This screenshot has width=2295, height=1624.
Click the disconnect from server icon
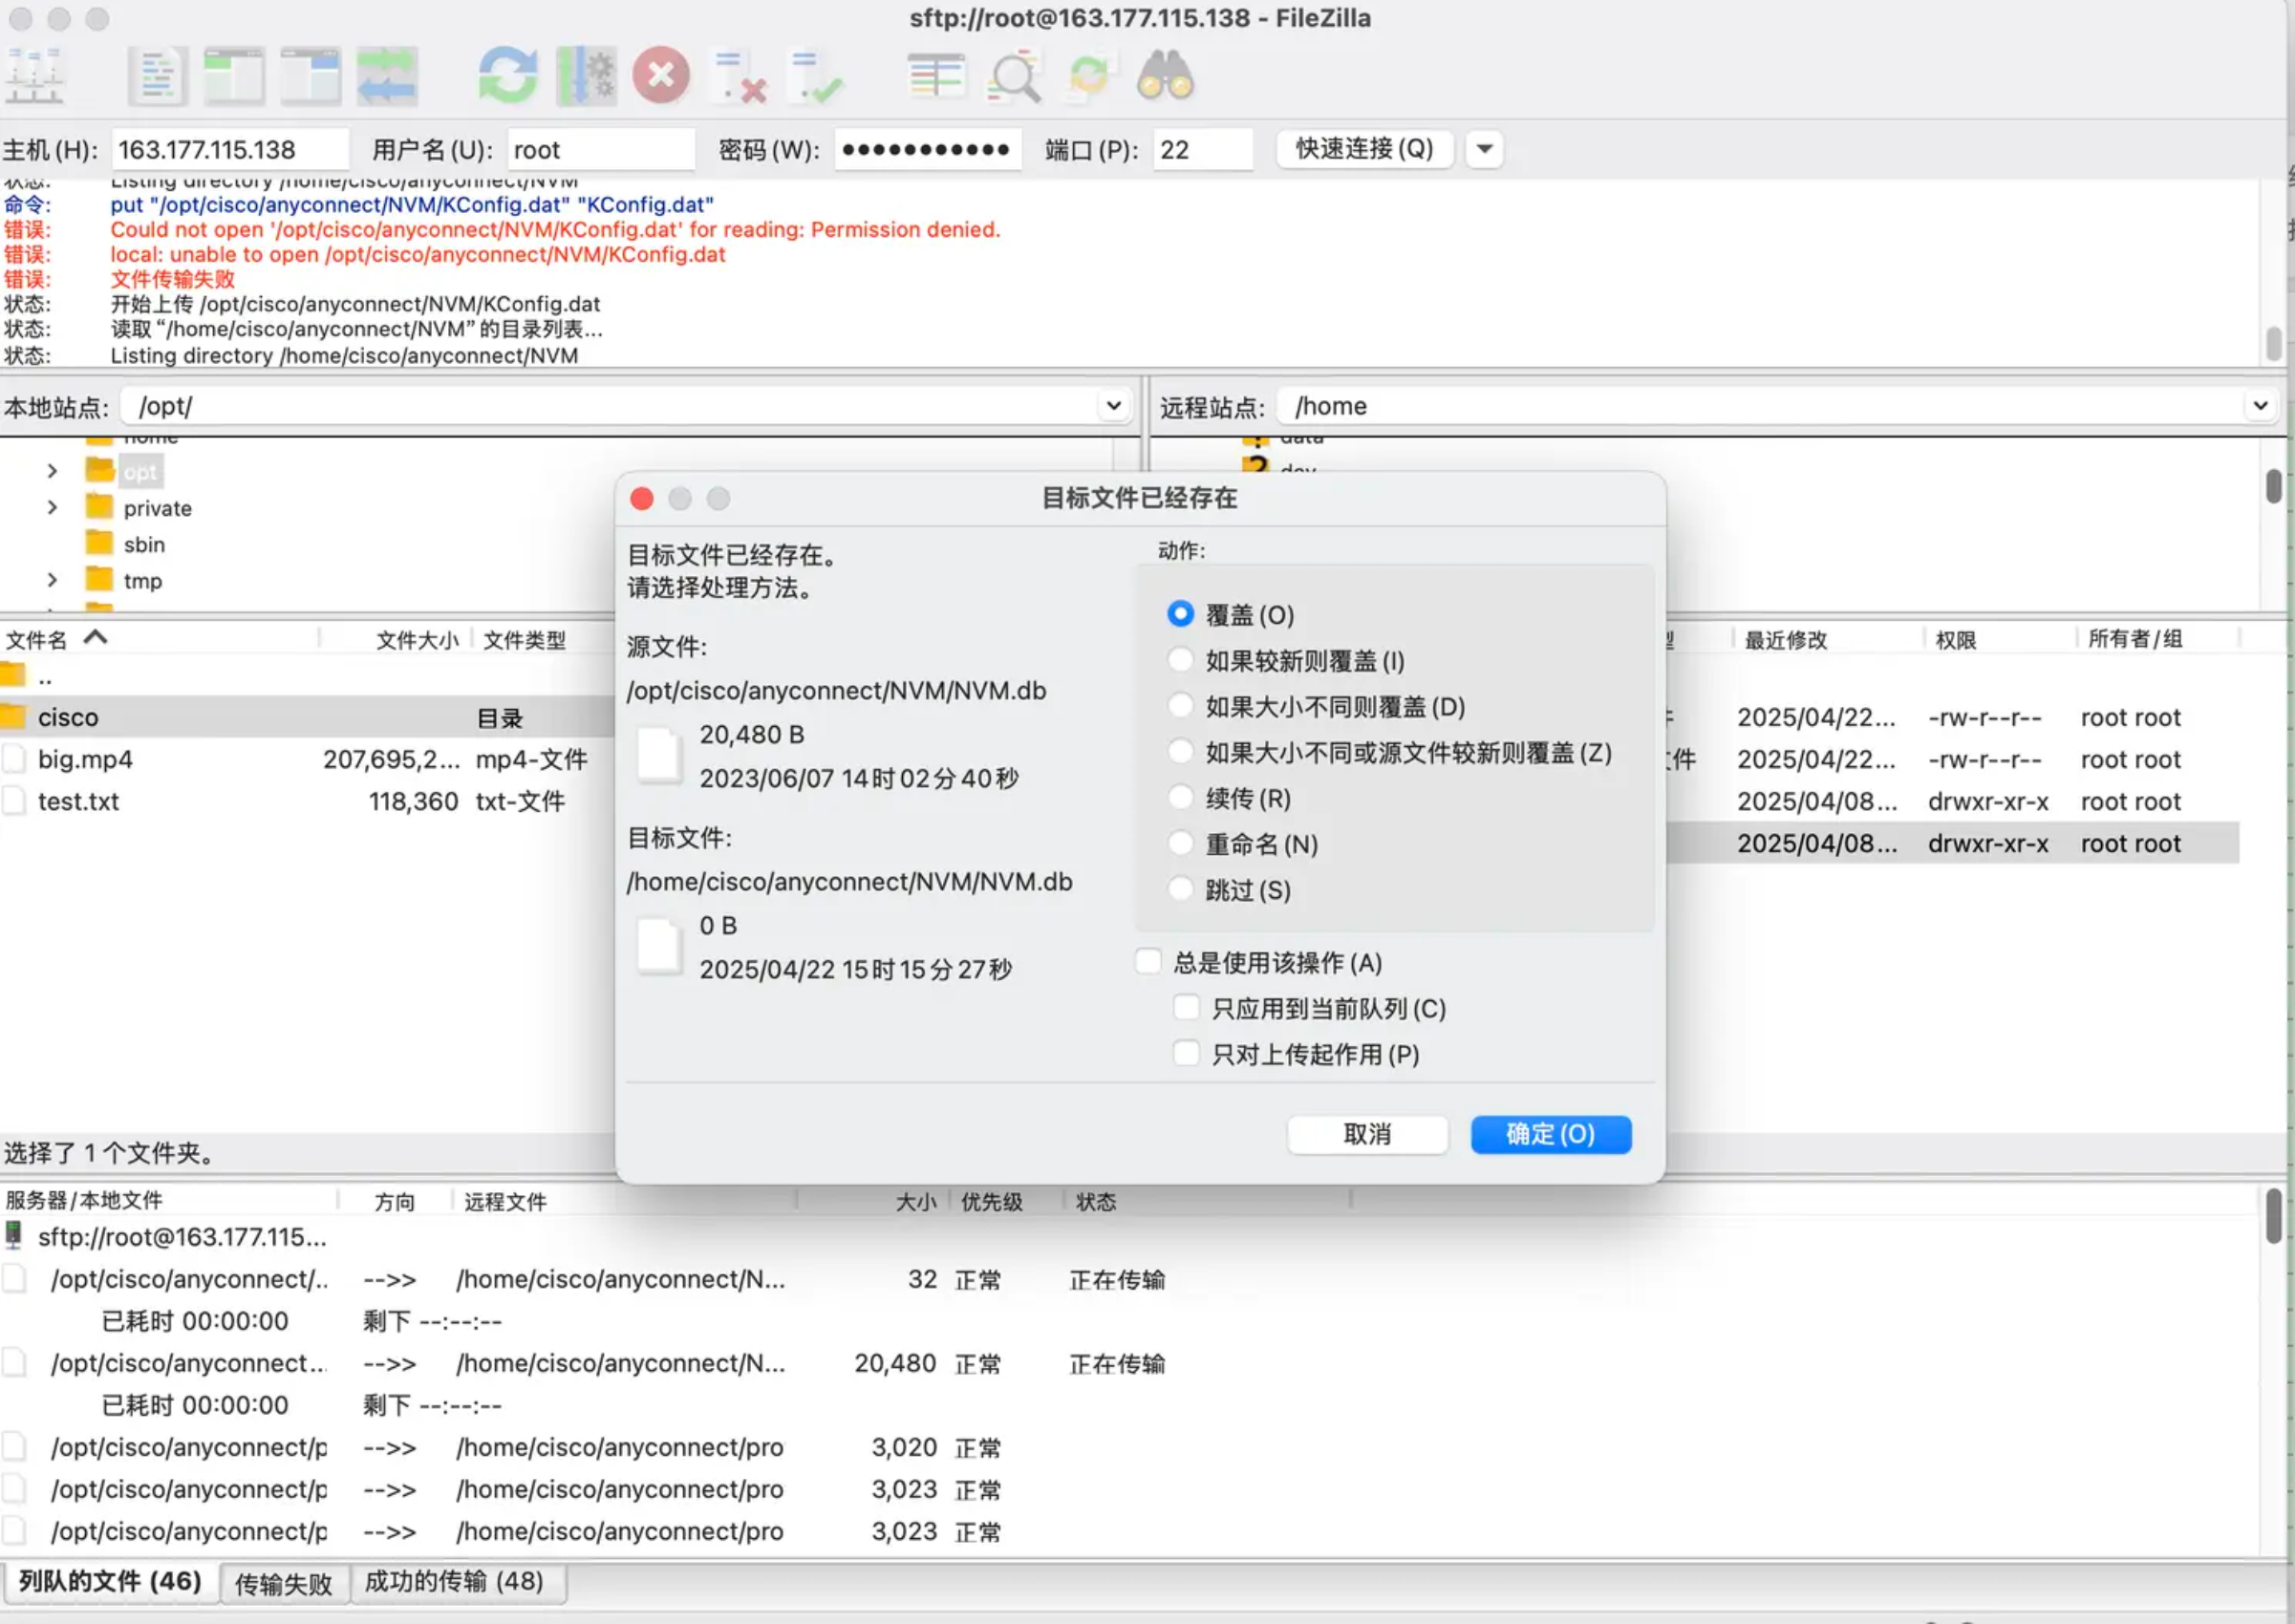click(739, 75)
